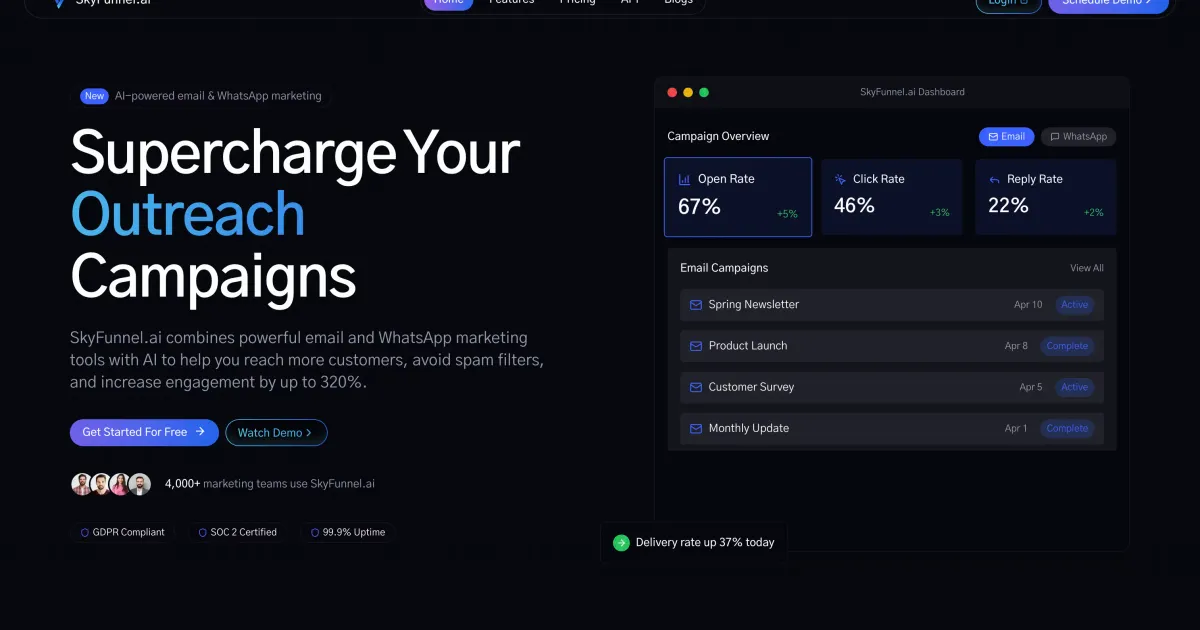This screenshot has height=630, width=1200.
Task: Click the 99.9% Uptime badge text
Action: 354,533
